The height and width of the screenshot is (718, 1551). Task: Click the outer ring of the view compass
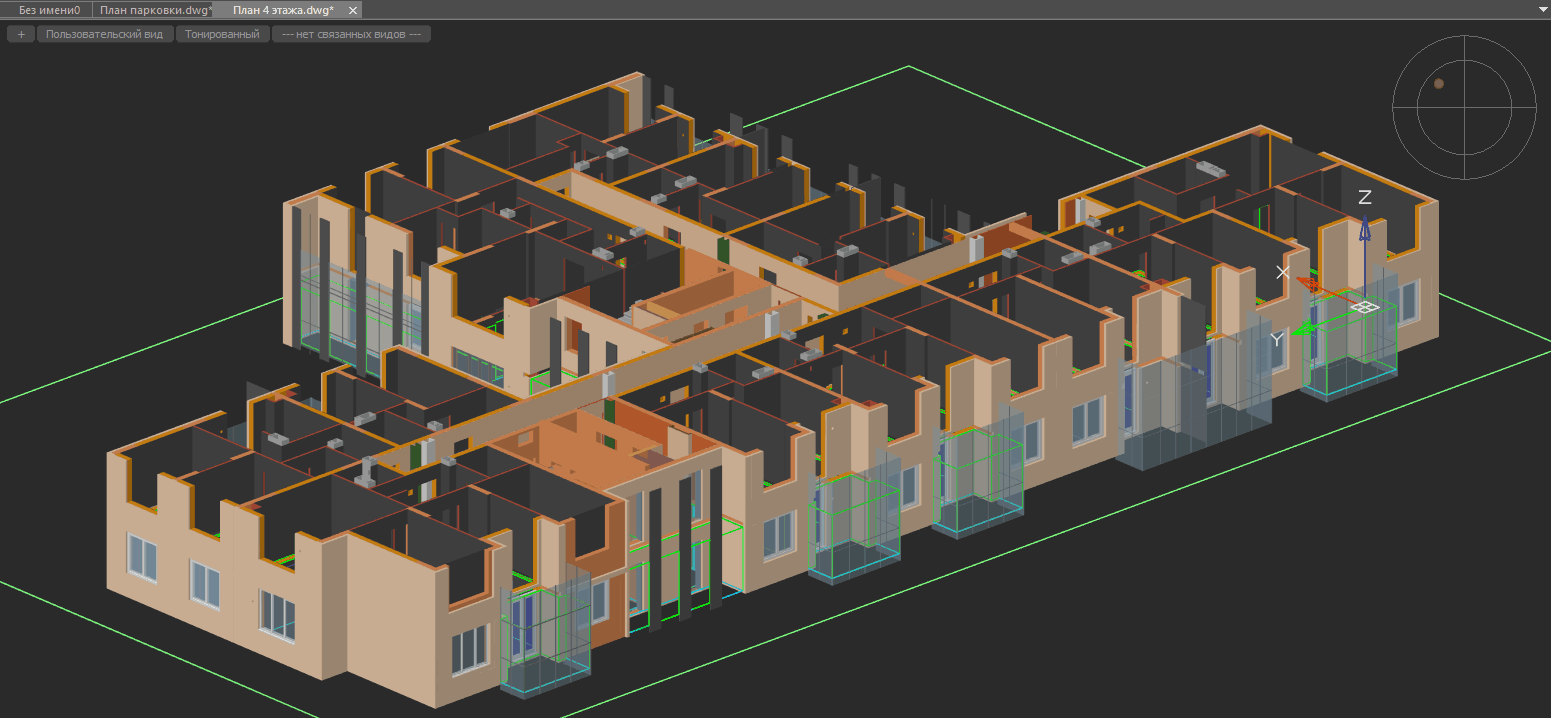tap(1464, 39)
